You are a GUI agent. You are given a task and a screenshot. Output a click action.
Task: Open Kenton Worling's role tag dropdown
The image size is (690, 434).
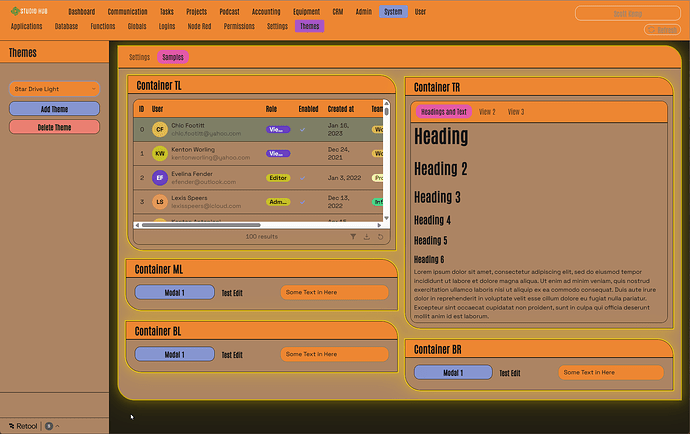coord(277,153)
